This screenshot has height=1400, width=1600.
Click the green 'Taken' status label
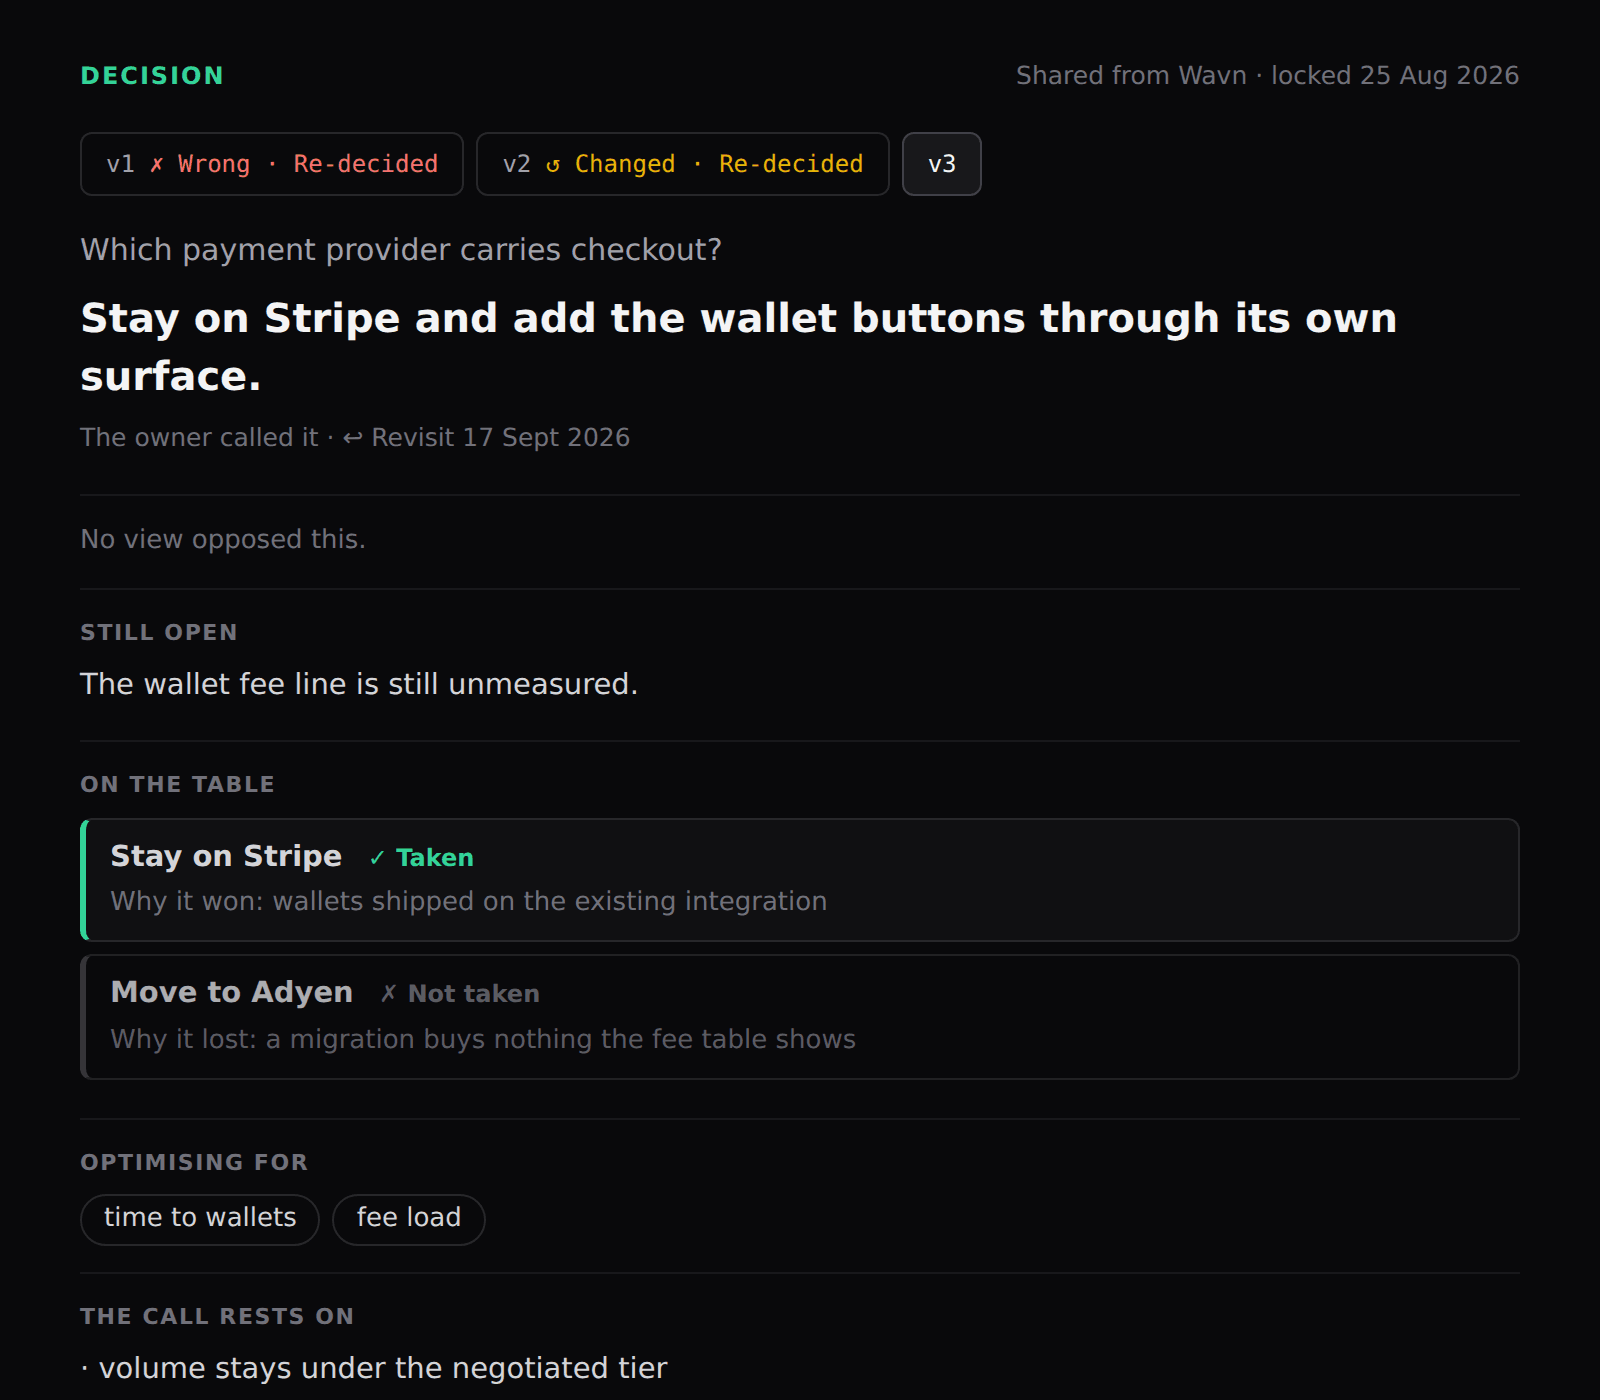(x=435, y=858)
